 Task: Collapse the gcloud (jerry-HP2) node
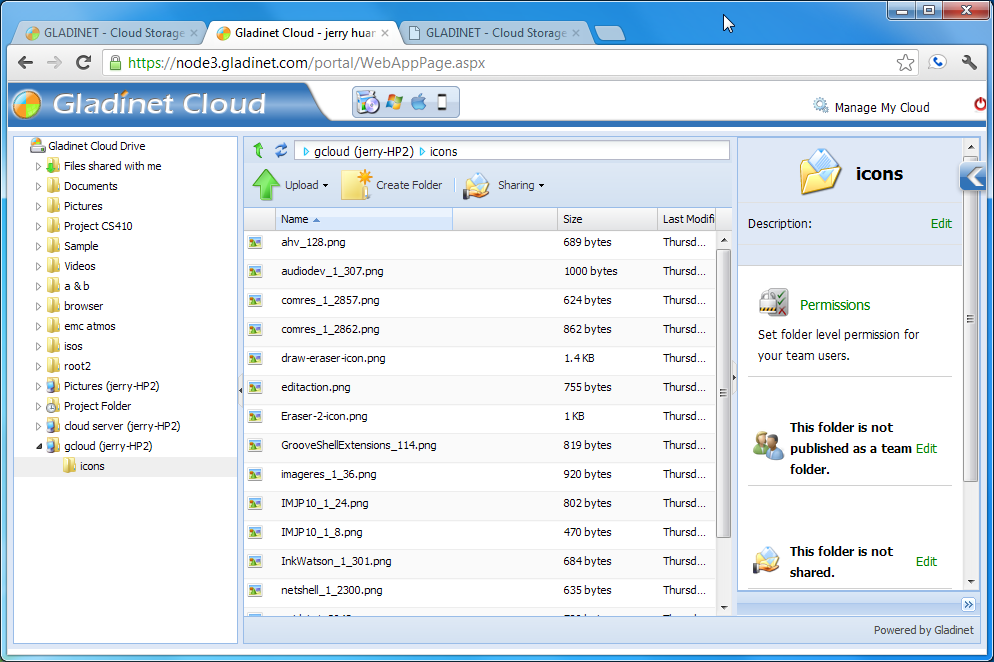(39, 446)
